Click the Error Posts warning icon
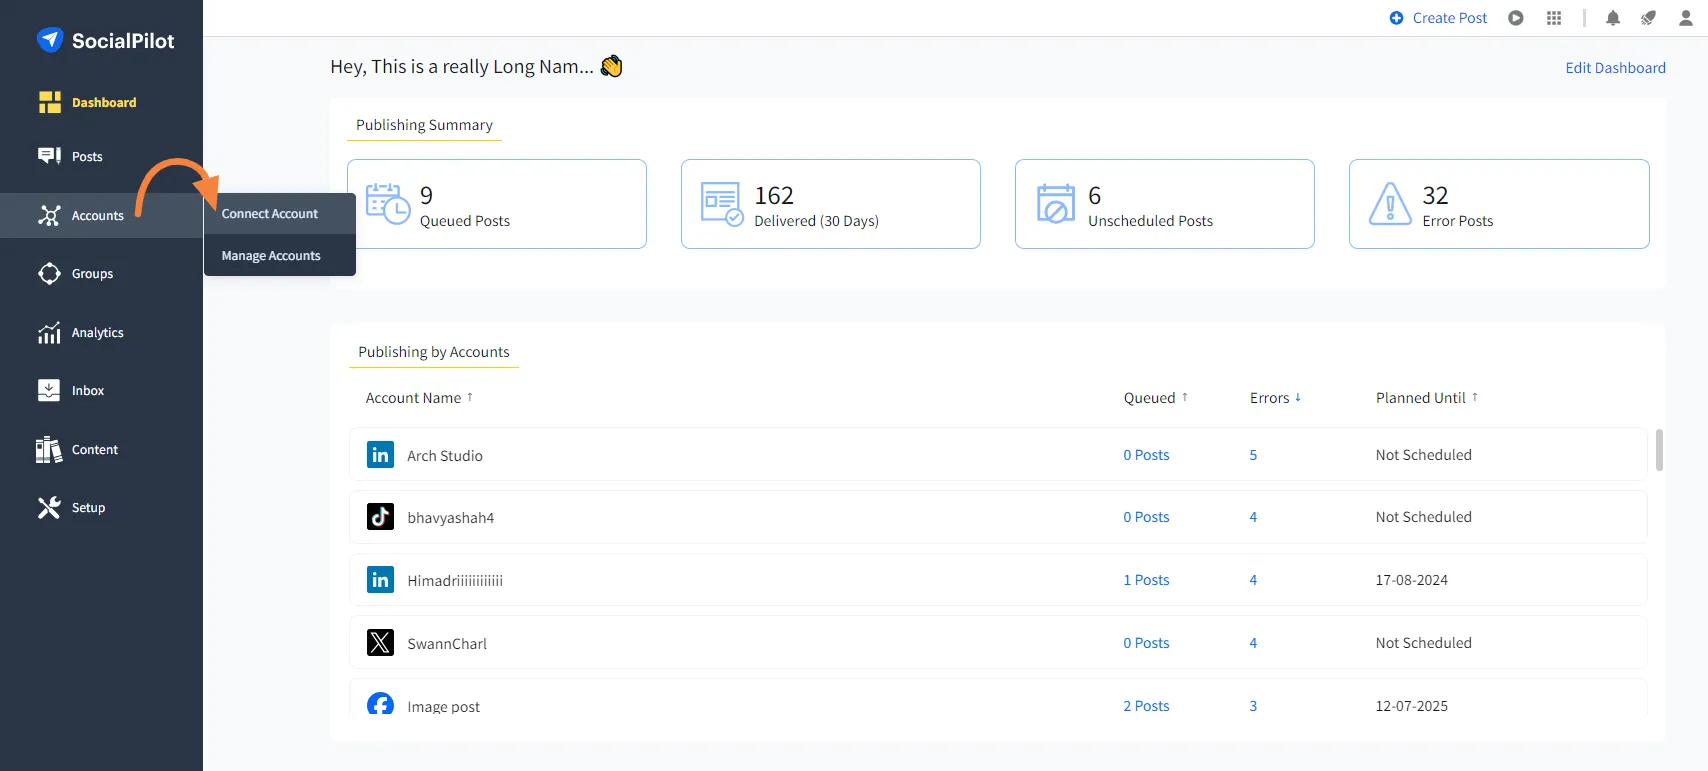The height and width of the screenshot is (771, 1708). tap(1390, 203)
